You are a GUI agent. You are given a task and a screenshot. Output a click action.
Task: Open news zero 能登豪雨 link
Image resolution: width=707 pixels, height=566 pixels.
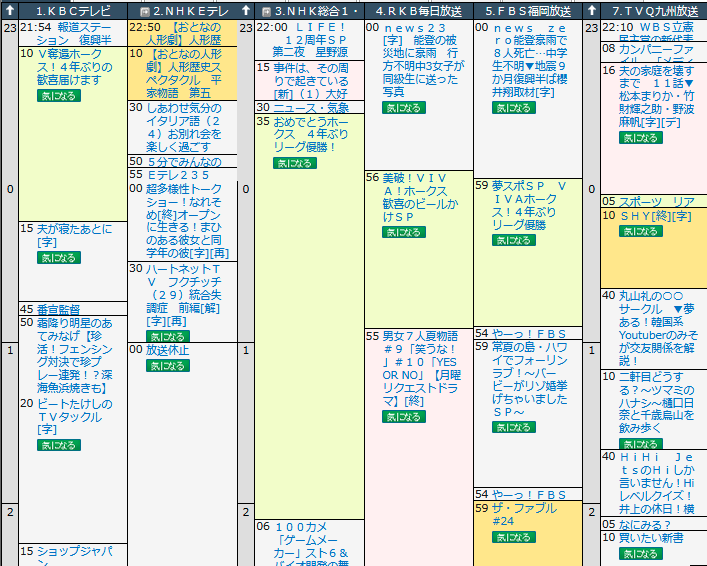pos(530,60)
